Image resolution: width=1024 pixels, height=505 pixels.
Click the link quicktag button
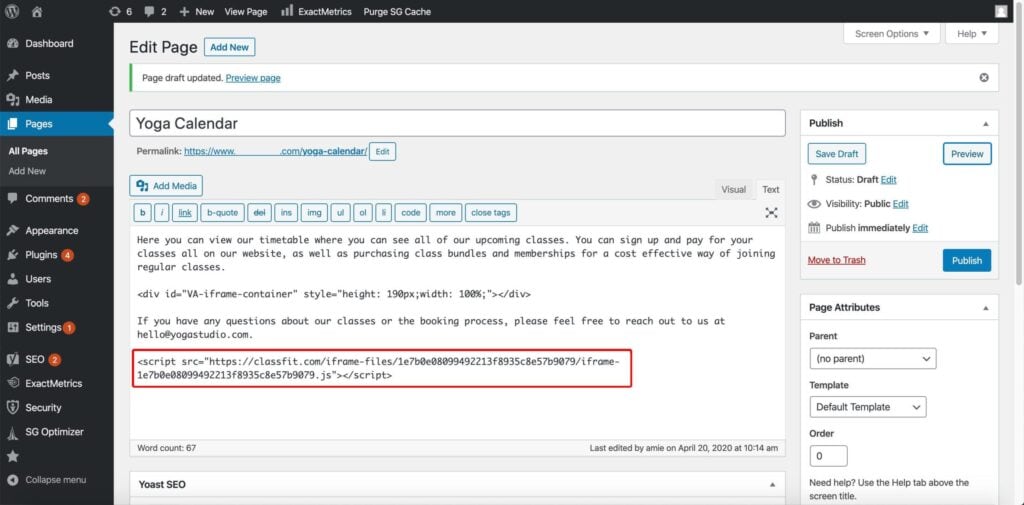tap(185, 212)
